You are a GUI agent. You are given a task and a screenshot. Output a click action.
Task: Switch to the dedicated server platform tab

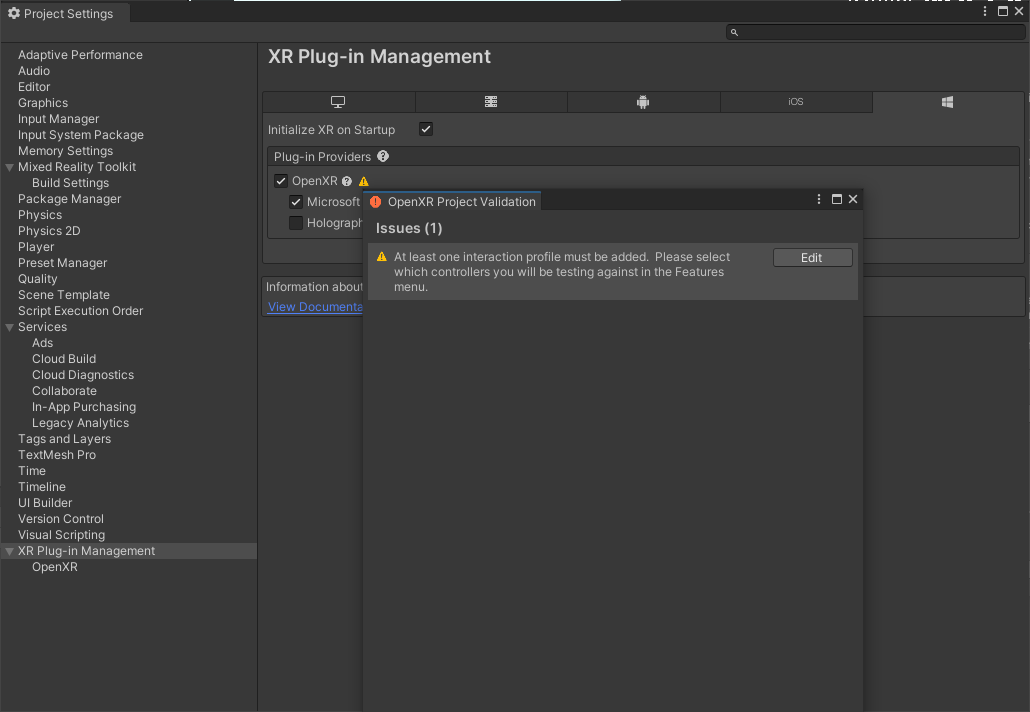coord(491,102)
